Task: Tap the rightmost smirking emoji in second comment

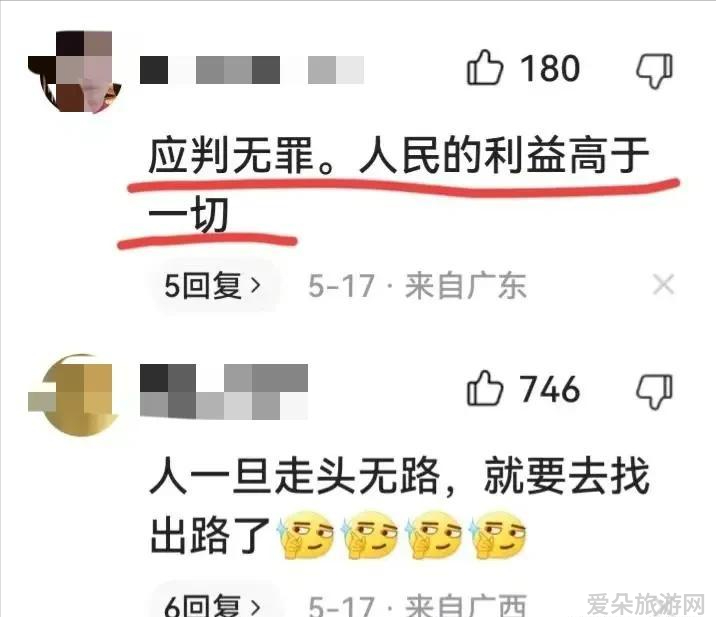Action: tap(499, 535)
